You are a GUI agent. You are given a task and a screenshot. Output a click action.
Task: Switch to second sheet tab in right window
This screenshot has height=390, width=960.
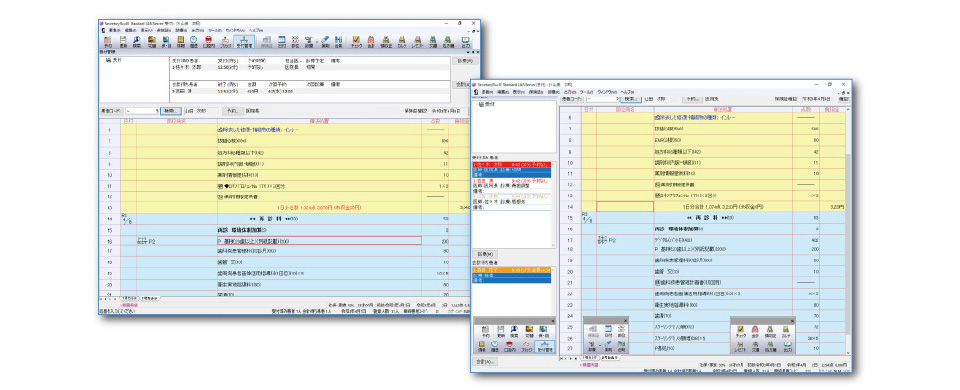610,358
